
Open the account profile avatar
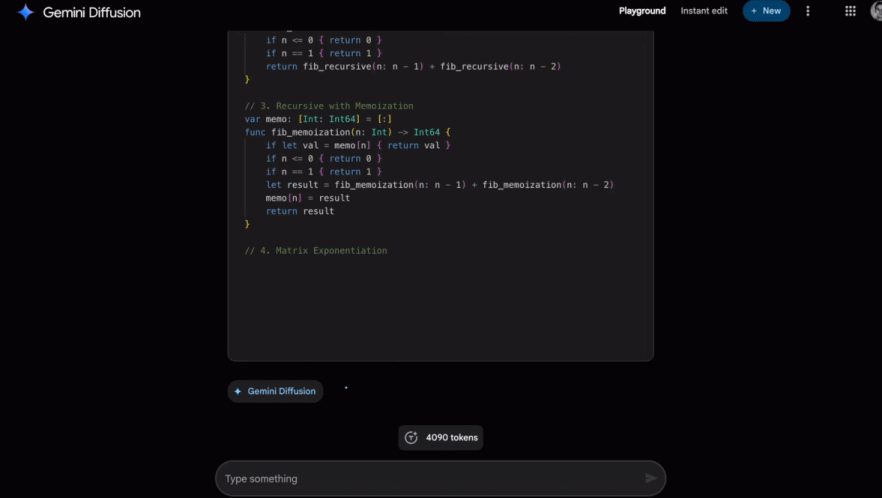876,11
